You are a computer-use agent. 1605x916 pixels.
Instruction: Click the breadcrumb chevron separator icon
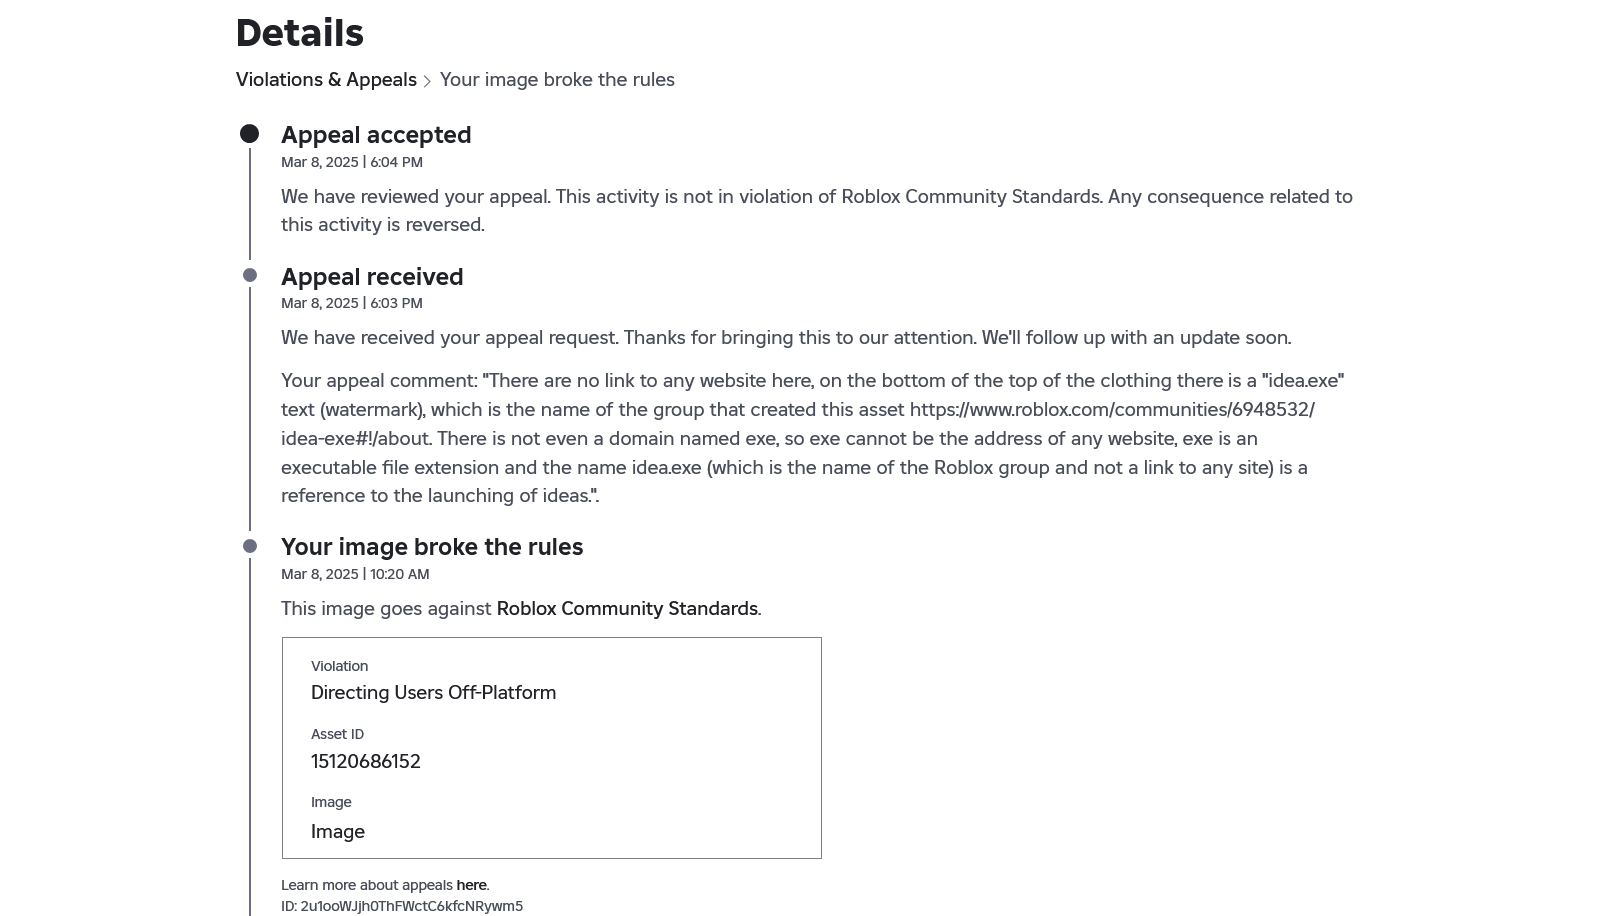[427, 81]
